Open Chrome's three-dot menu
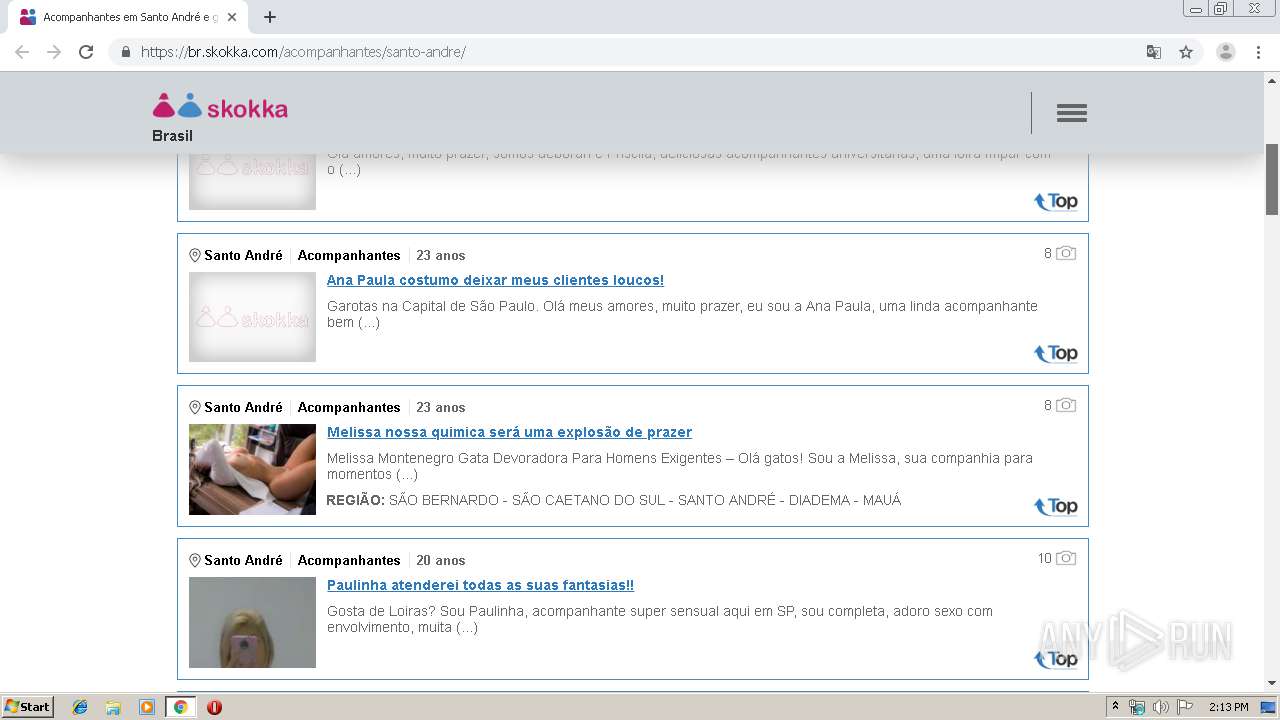 pyautogui.click(x=1258, y=52)
